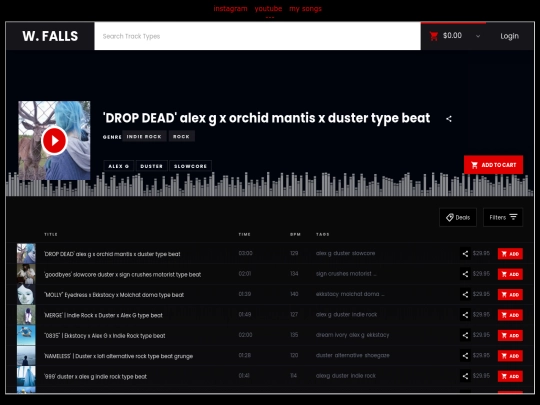
Task: Open '0835' Ekkstacy x Alex G title
Action: click(104, 335)
